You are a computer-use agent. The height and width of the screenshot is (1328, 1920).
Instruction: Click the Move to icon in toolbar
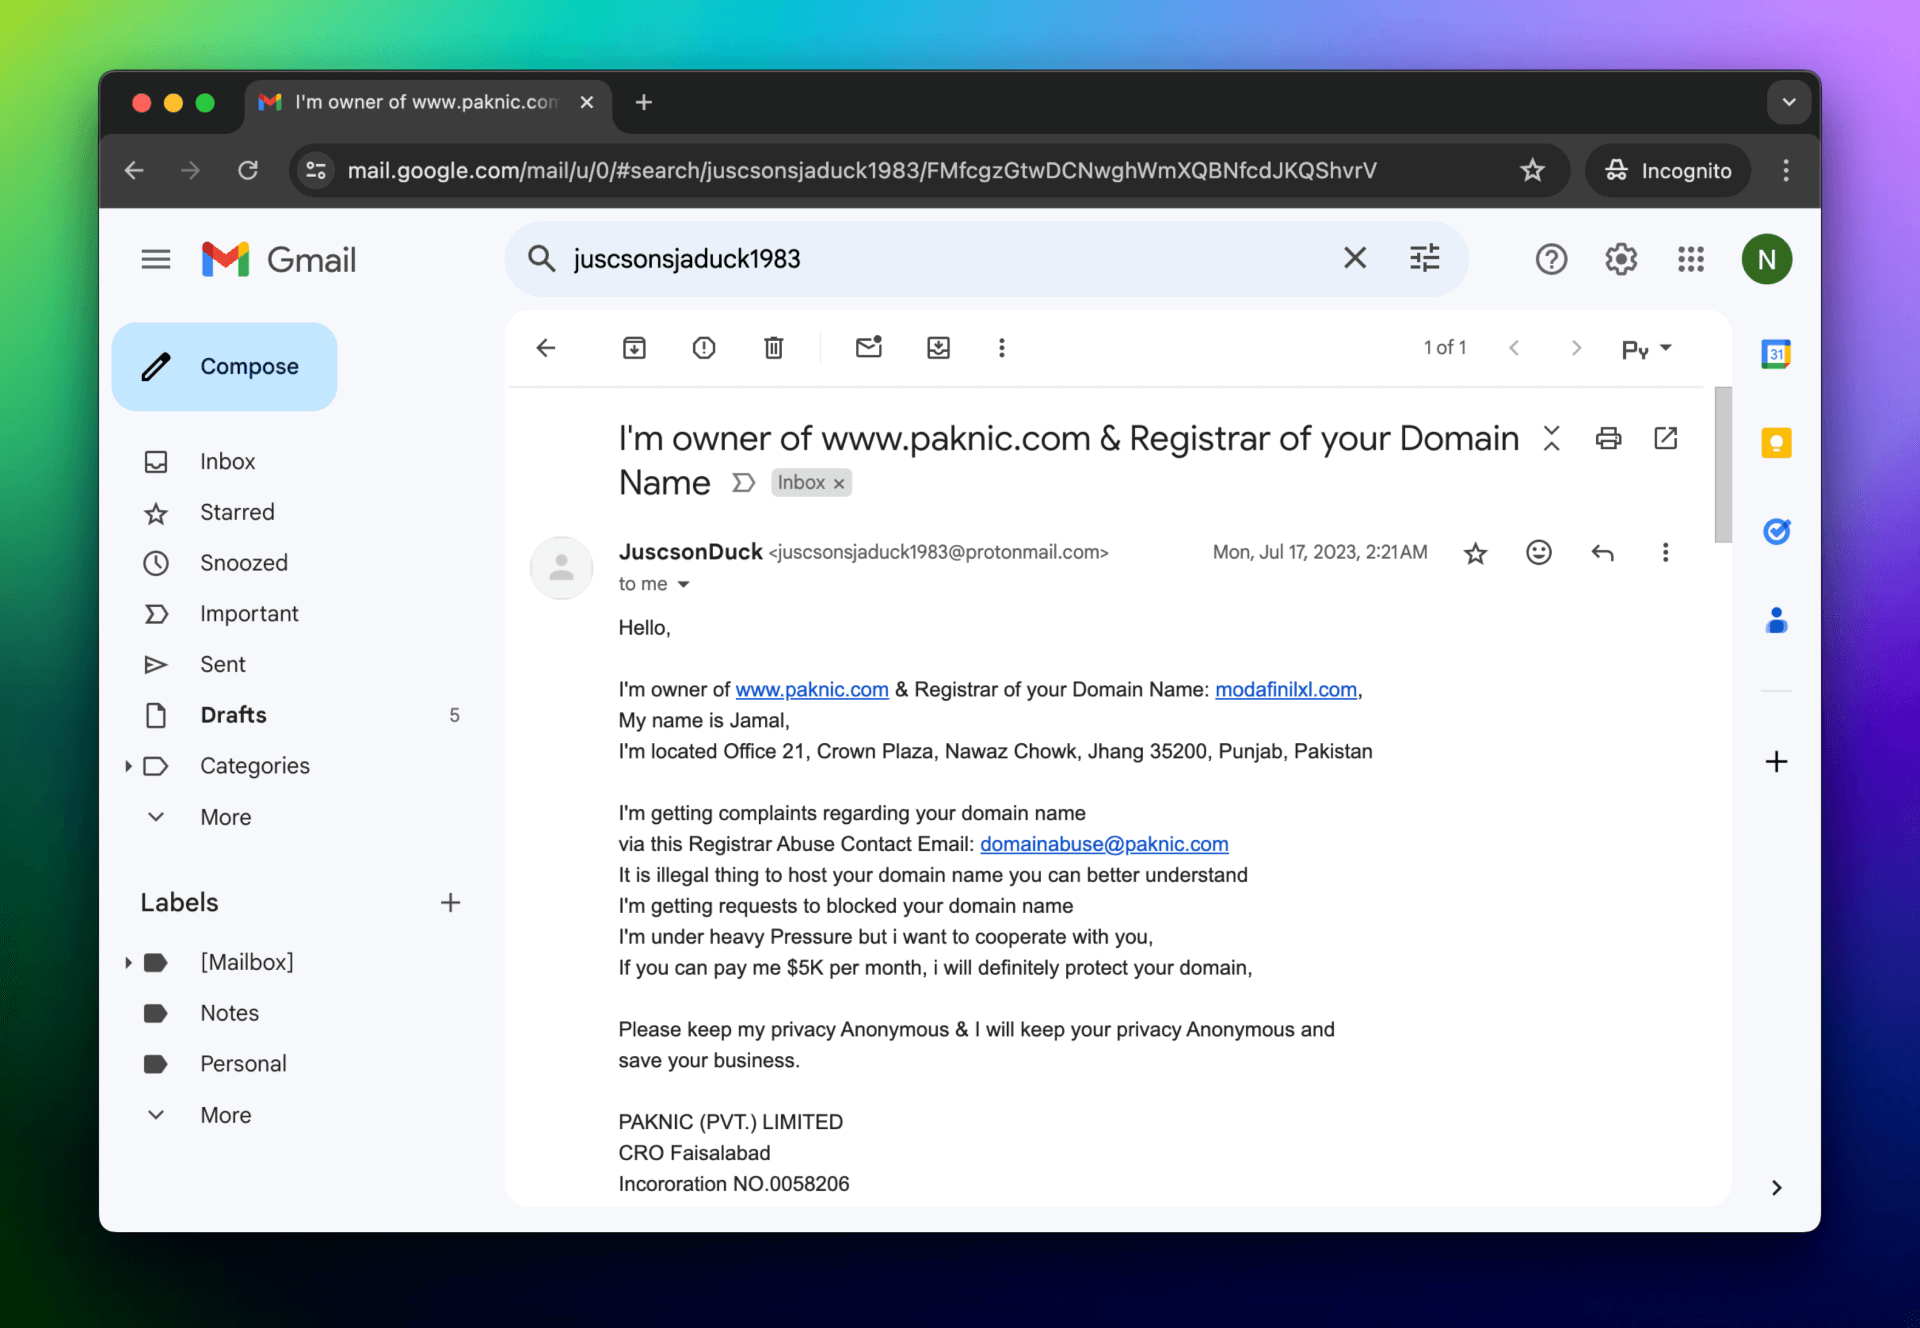(938, 348)
